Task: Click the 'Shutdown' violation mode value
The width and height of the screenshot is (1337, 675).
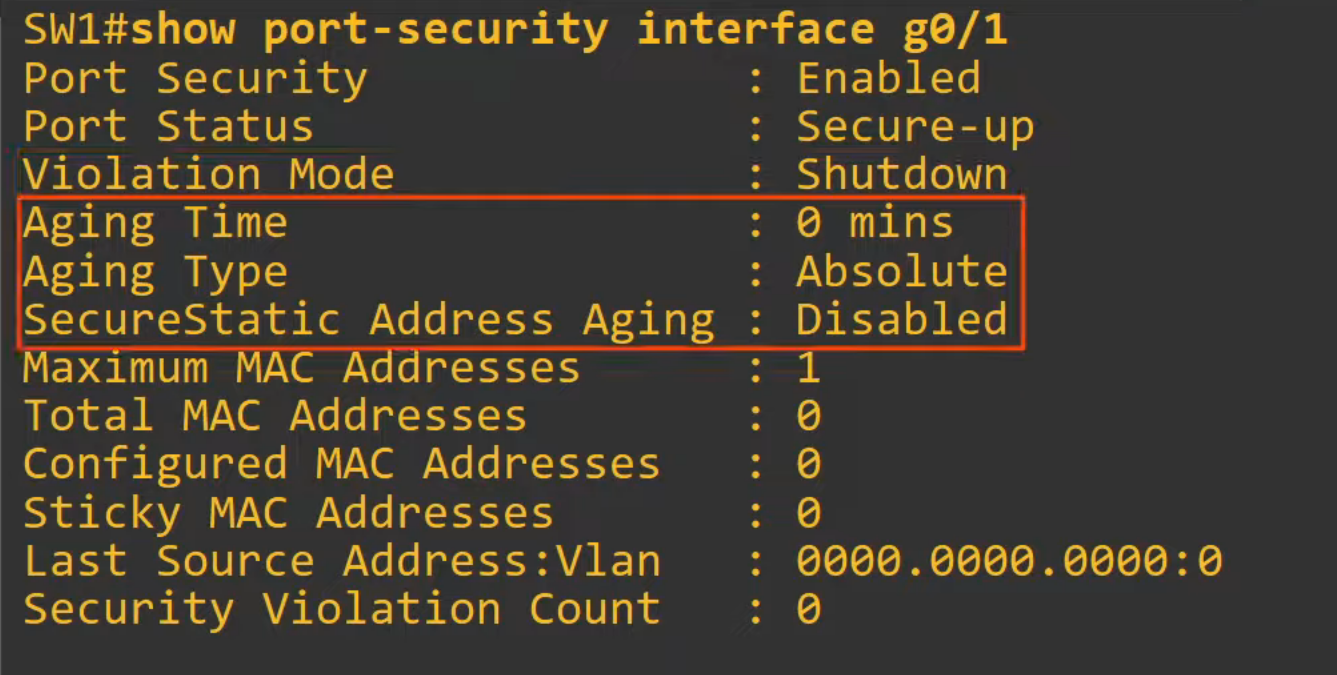Action: click(x=901, y=175)
